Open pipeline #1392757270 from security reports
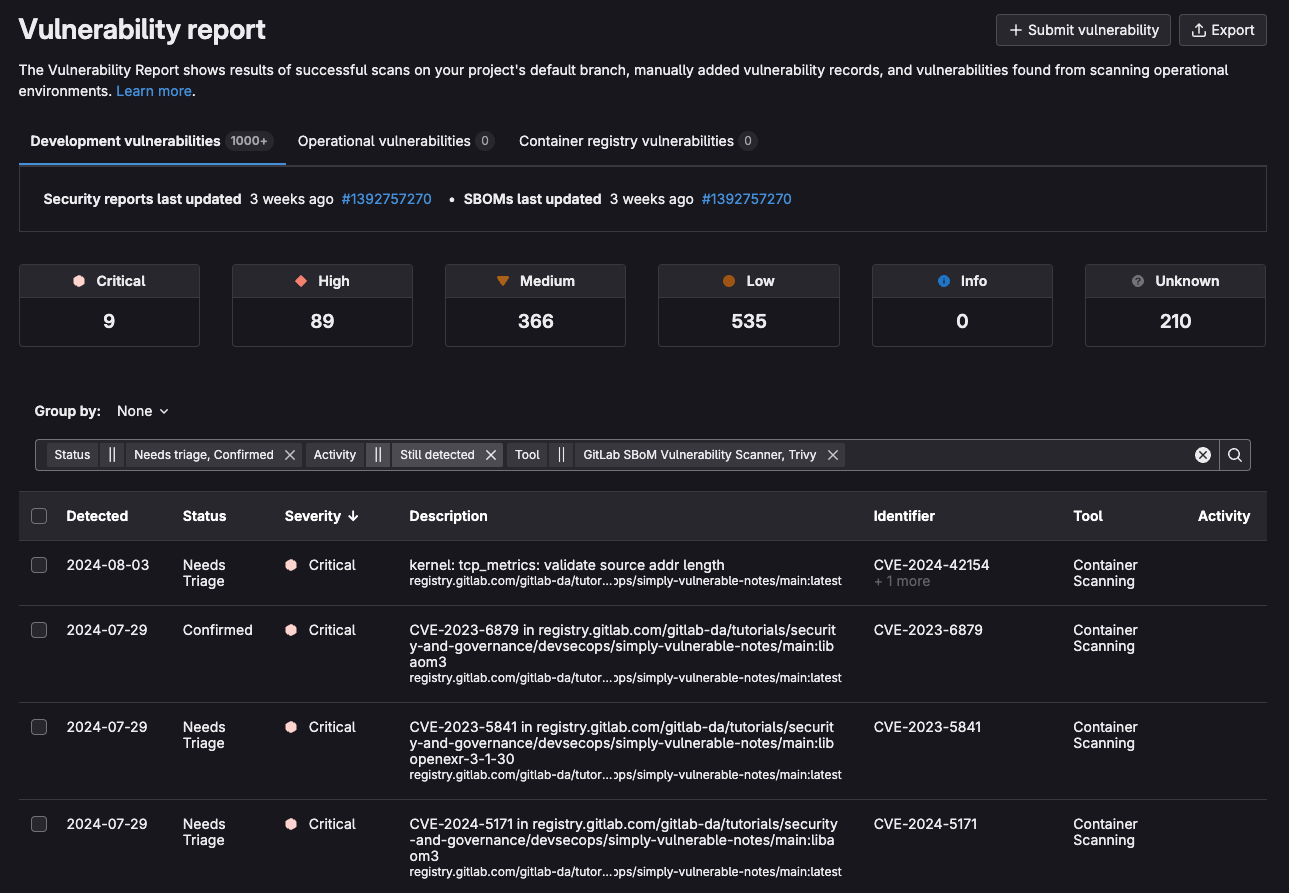The width and height of the screenshot is (1289, 893). 387,199
